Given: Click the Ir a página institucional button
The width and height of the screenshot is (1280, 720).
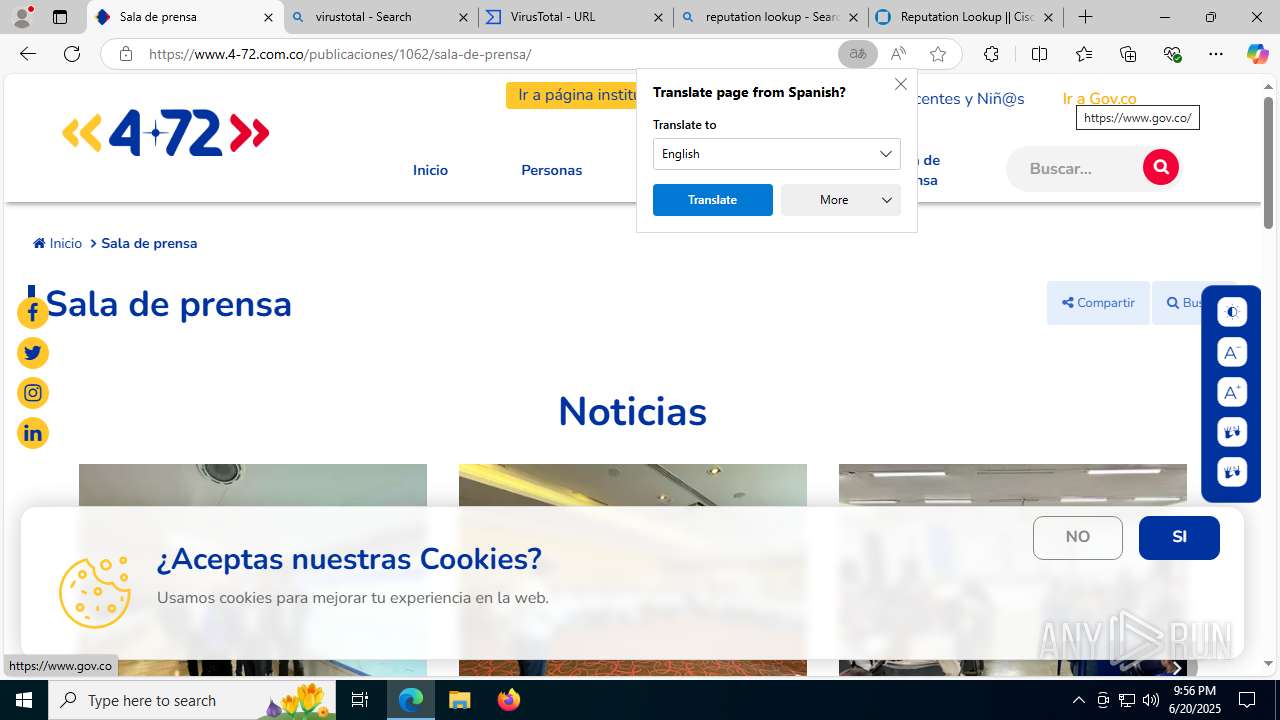Looking at the screenshot, I should pyautogui.click(x=572, y=95).
